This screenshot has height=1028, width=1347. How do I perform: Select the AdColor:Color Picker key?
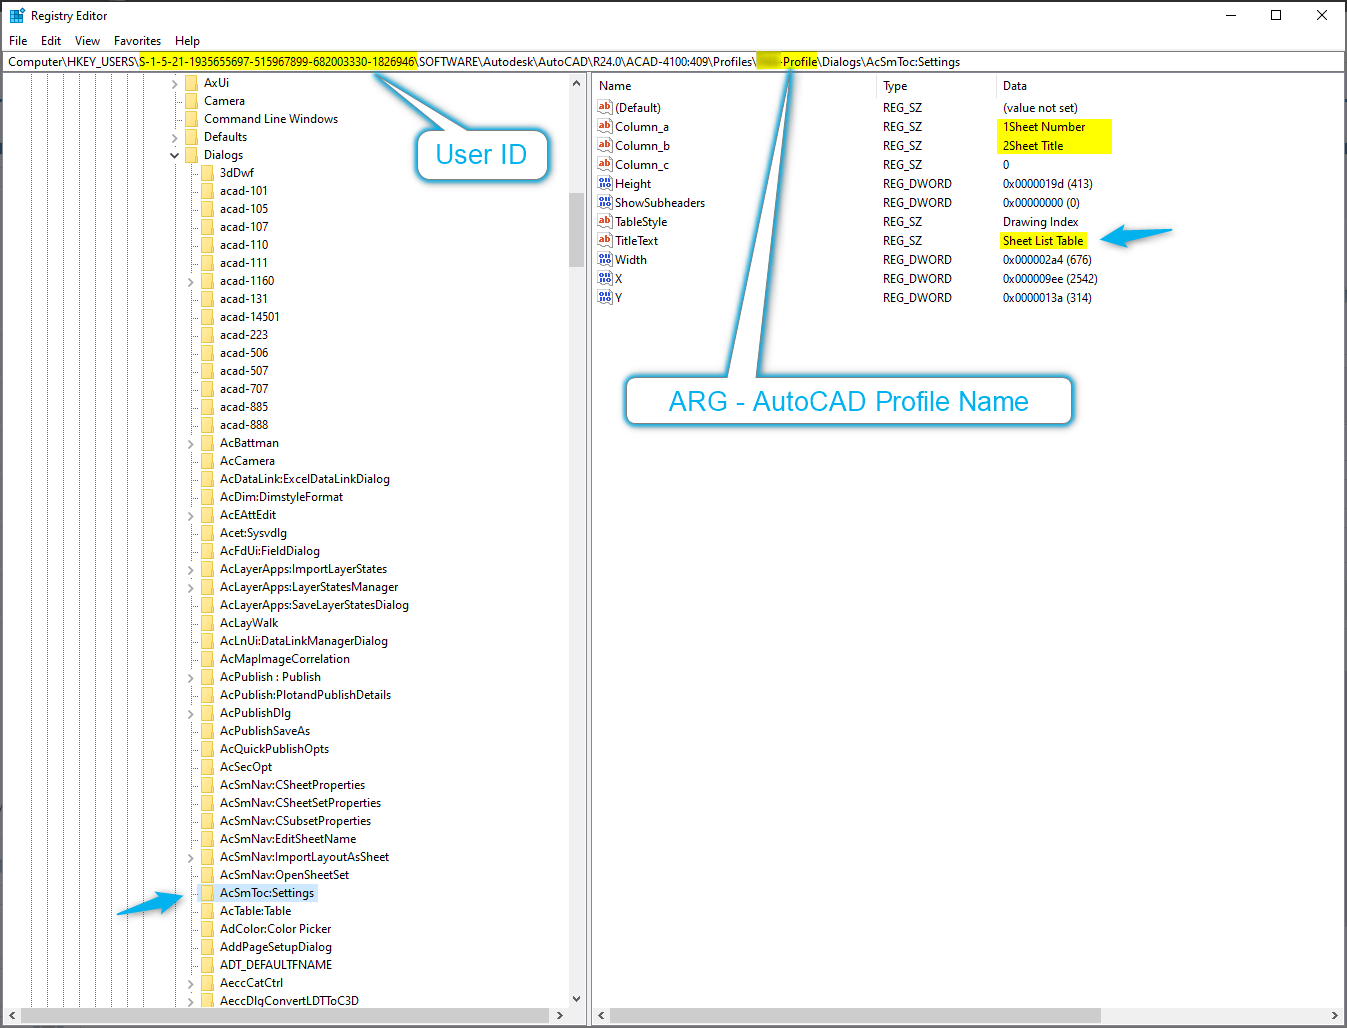(x=275, y=929)
